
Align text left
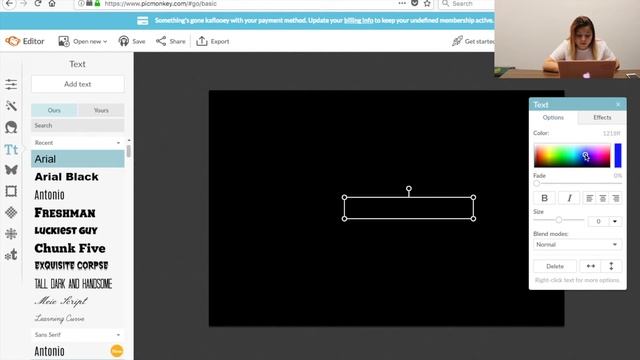point(589,198)
